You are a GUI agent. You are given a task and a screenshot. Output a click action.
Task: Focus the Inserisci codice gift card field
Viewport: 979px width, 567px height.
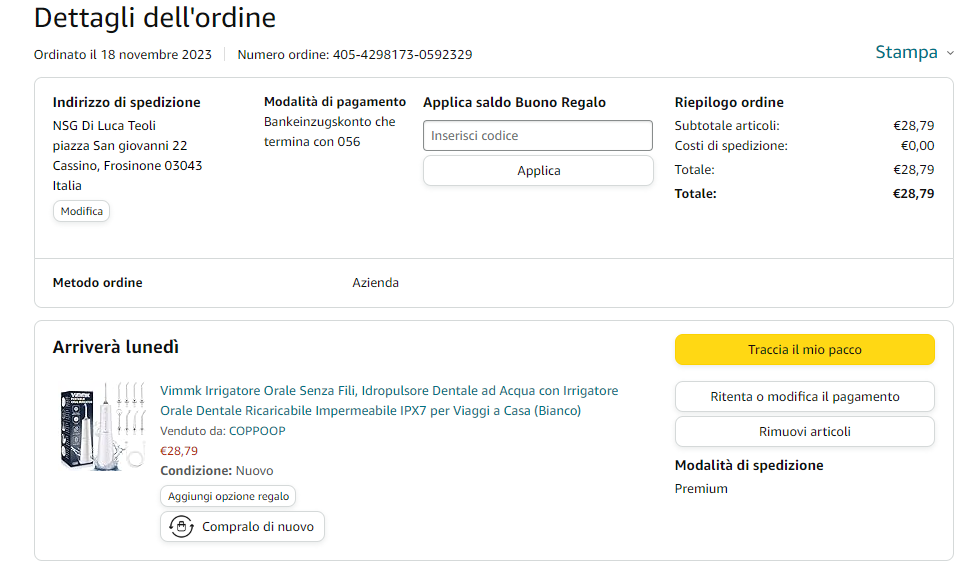click(537, 136)
